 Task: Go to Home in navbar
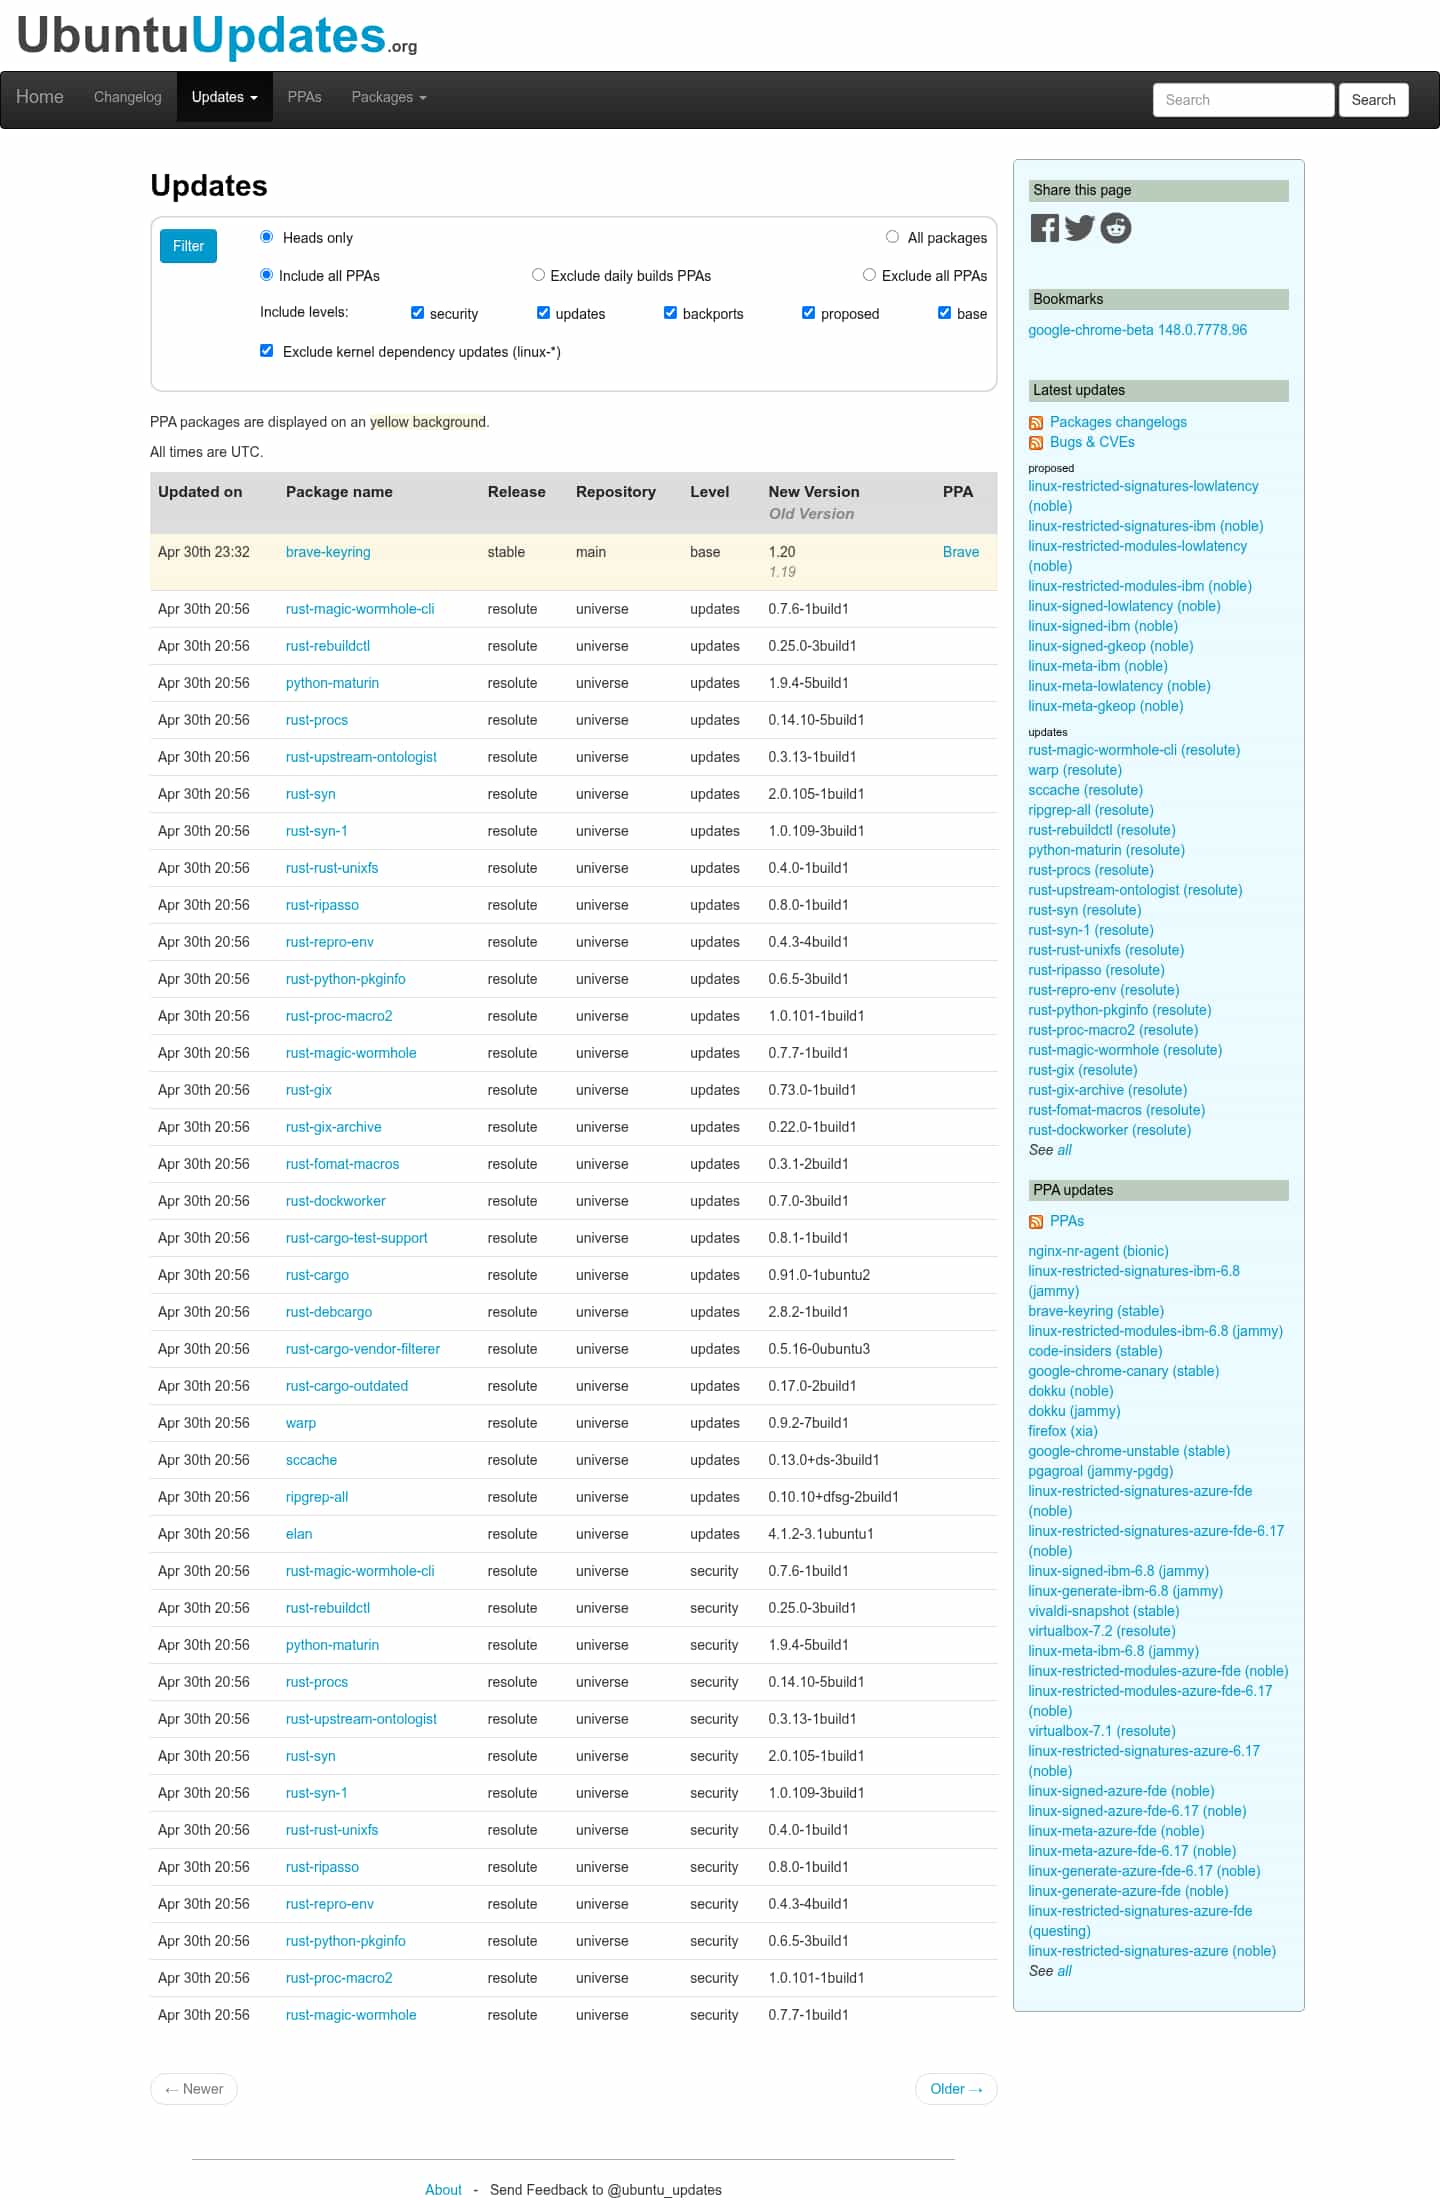click(40, 97)
